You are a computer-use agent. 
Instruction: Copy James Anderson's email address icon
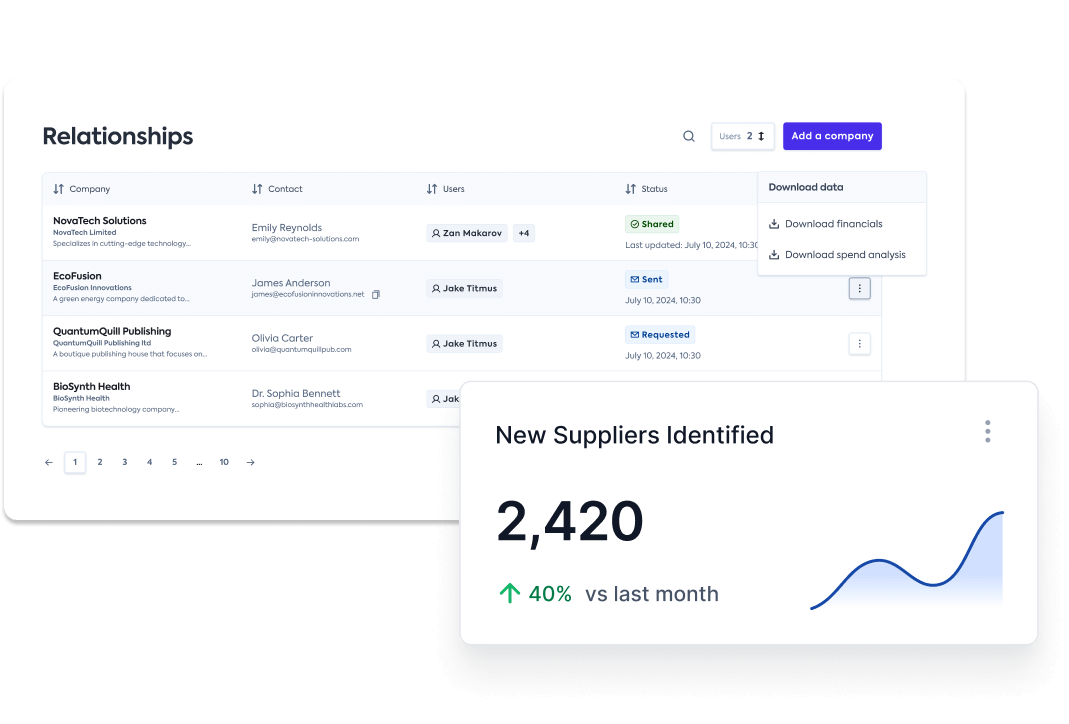(x=376, y=295)
